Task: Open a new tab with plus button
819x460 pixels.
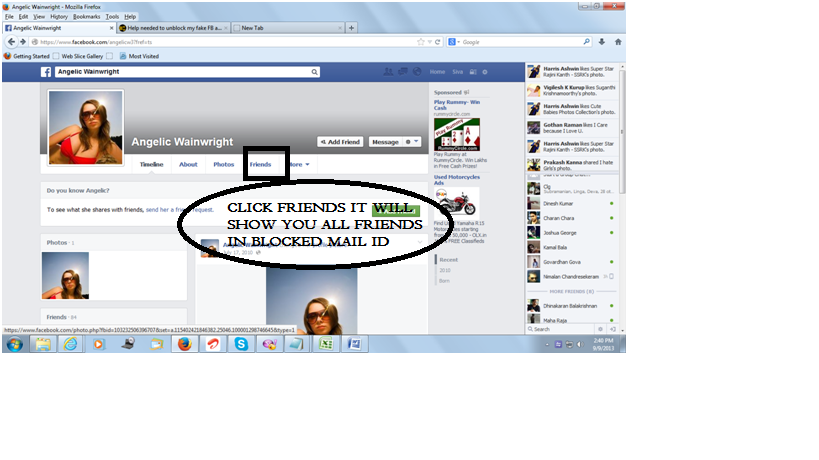Action: tap(352, 28)
